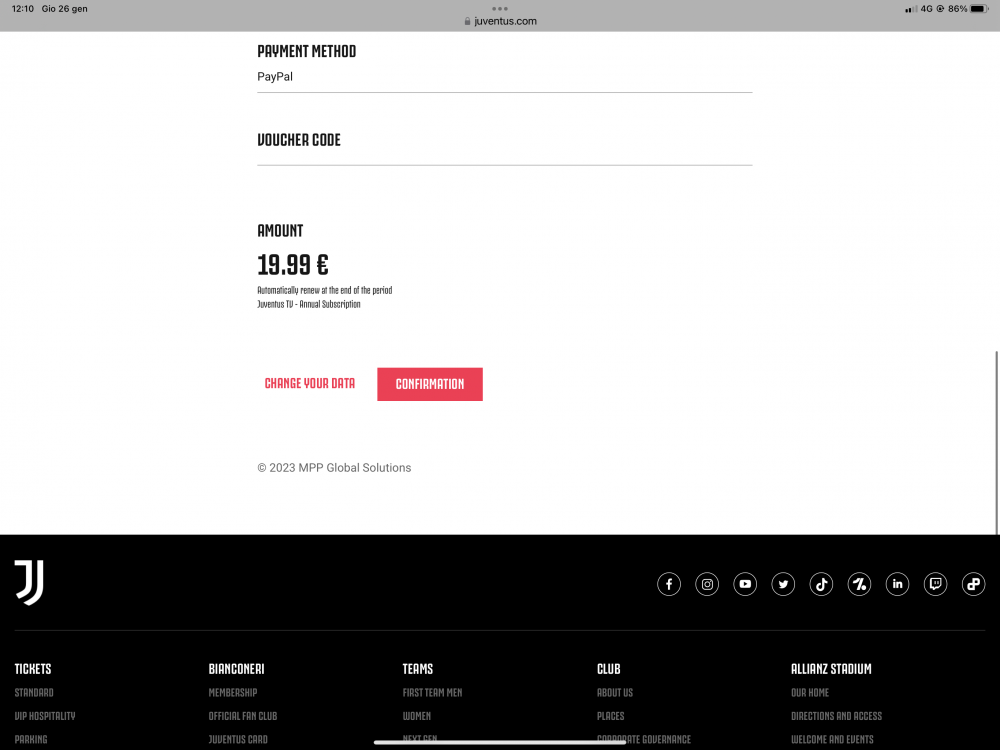Image resolution: width=1000 pixels, height=750 pixels.
Task: Open the Juventus TikTok icon
Action: pos(821,584)
